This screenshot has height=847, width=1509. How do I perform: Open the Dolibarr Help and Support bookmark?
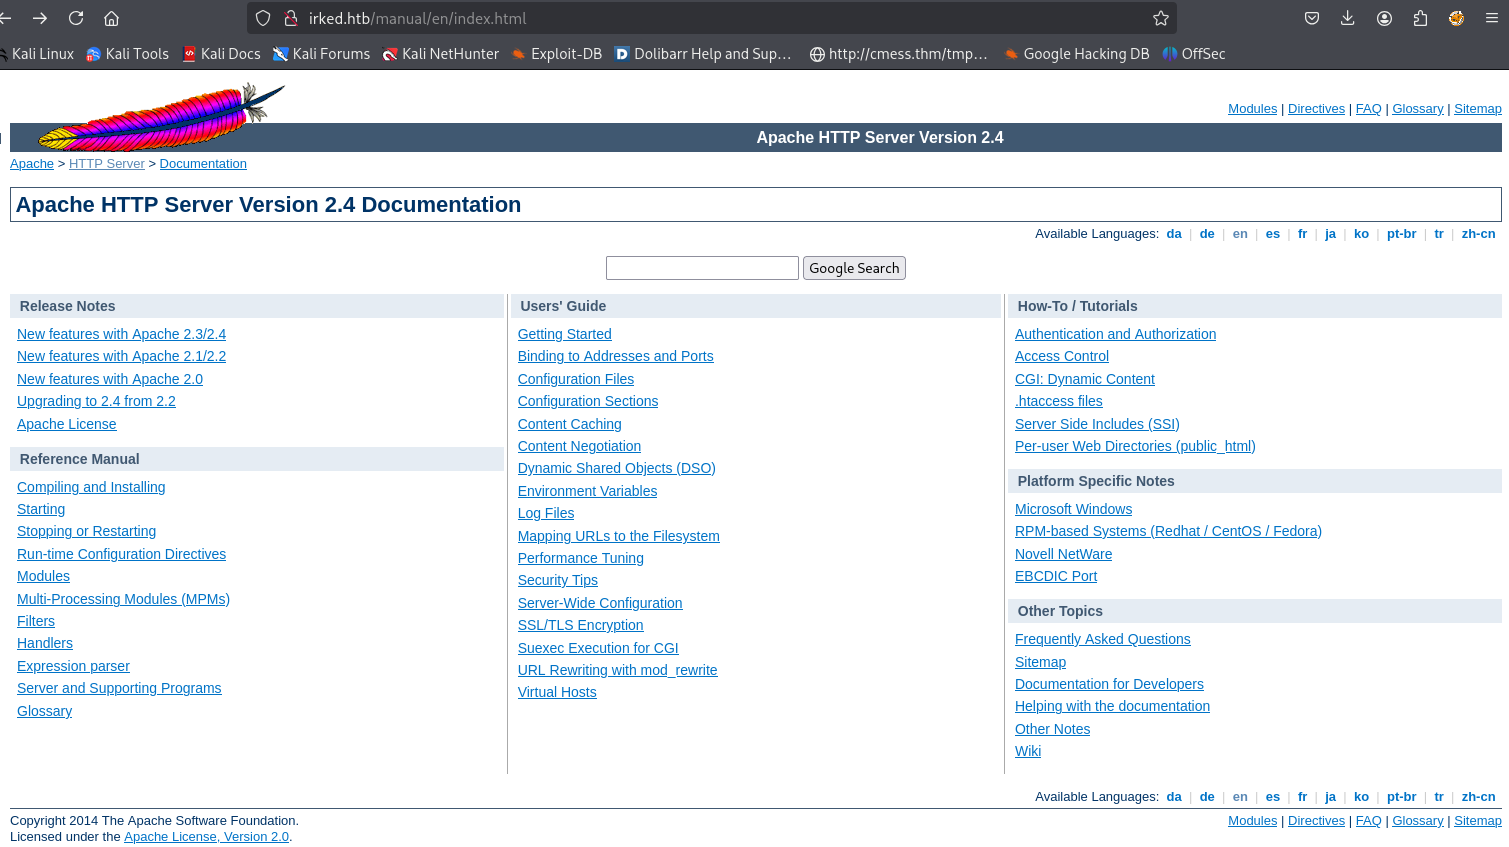point(703,54)
